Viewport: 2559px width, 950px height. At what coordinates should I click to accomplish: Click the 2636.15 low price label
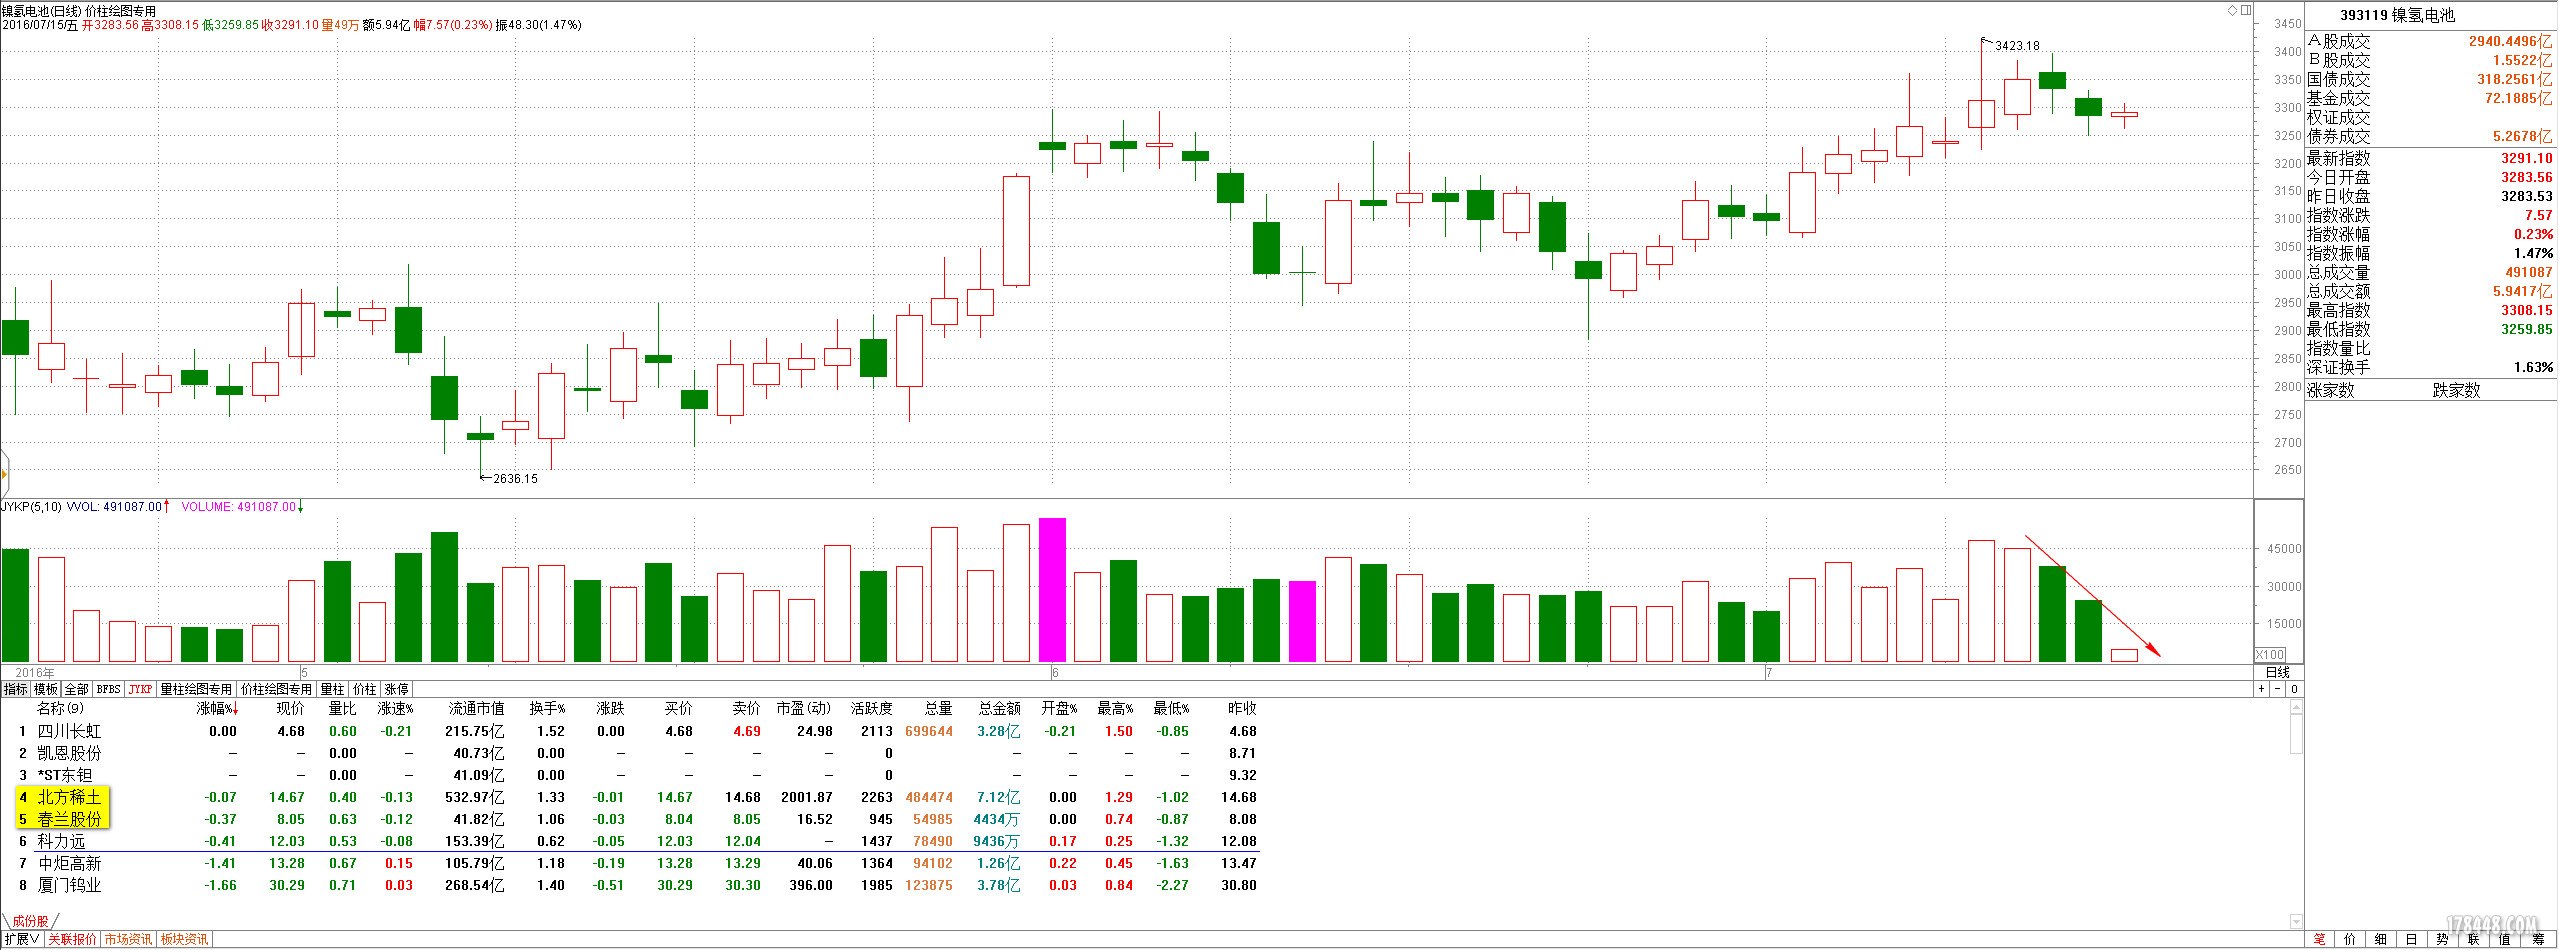point(515,478)
